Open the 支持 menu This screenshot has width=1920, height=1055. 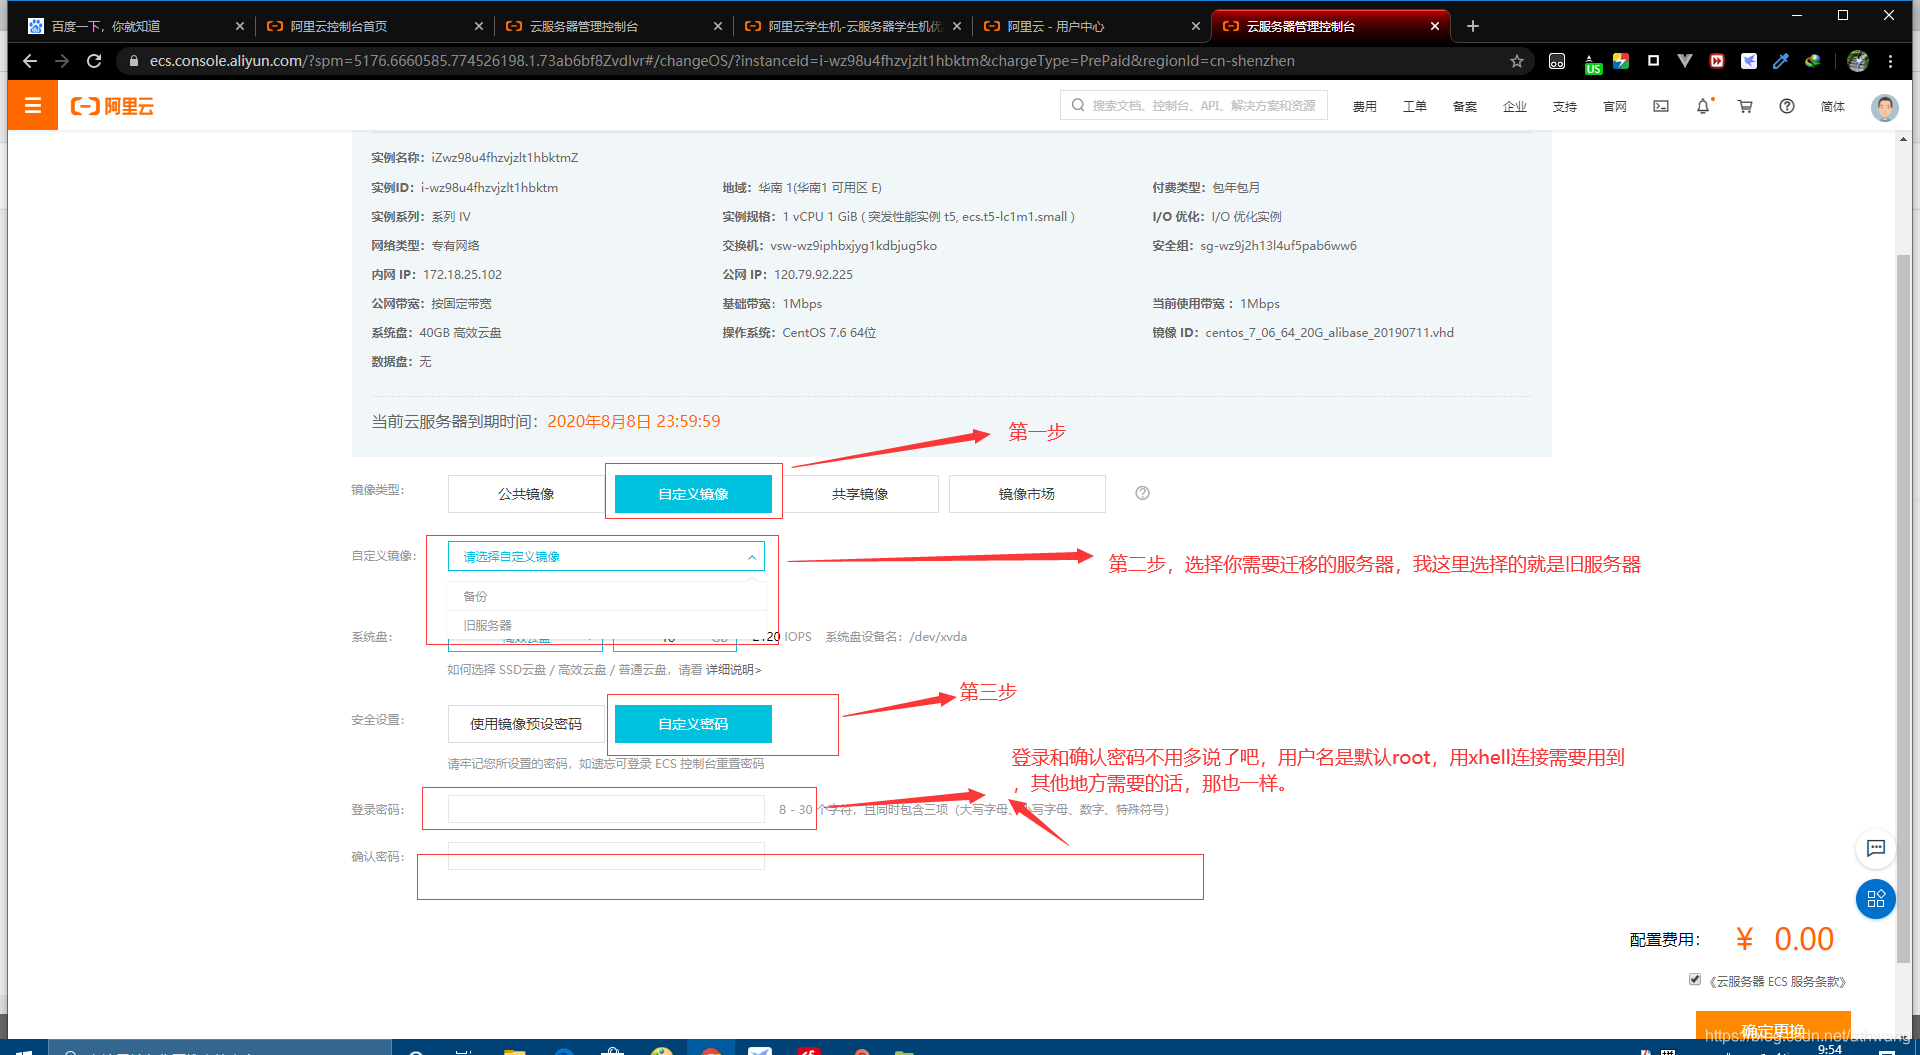1565,106
